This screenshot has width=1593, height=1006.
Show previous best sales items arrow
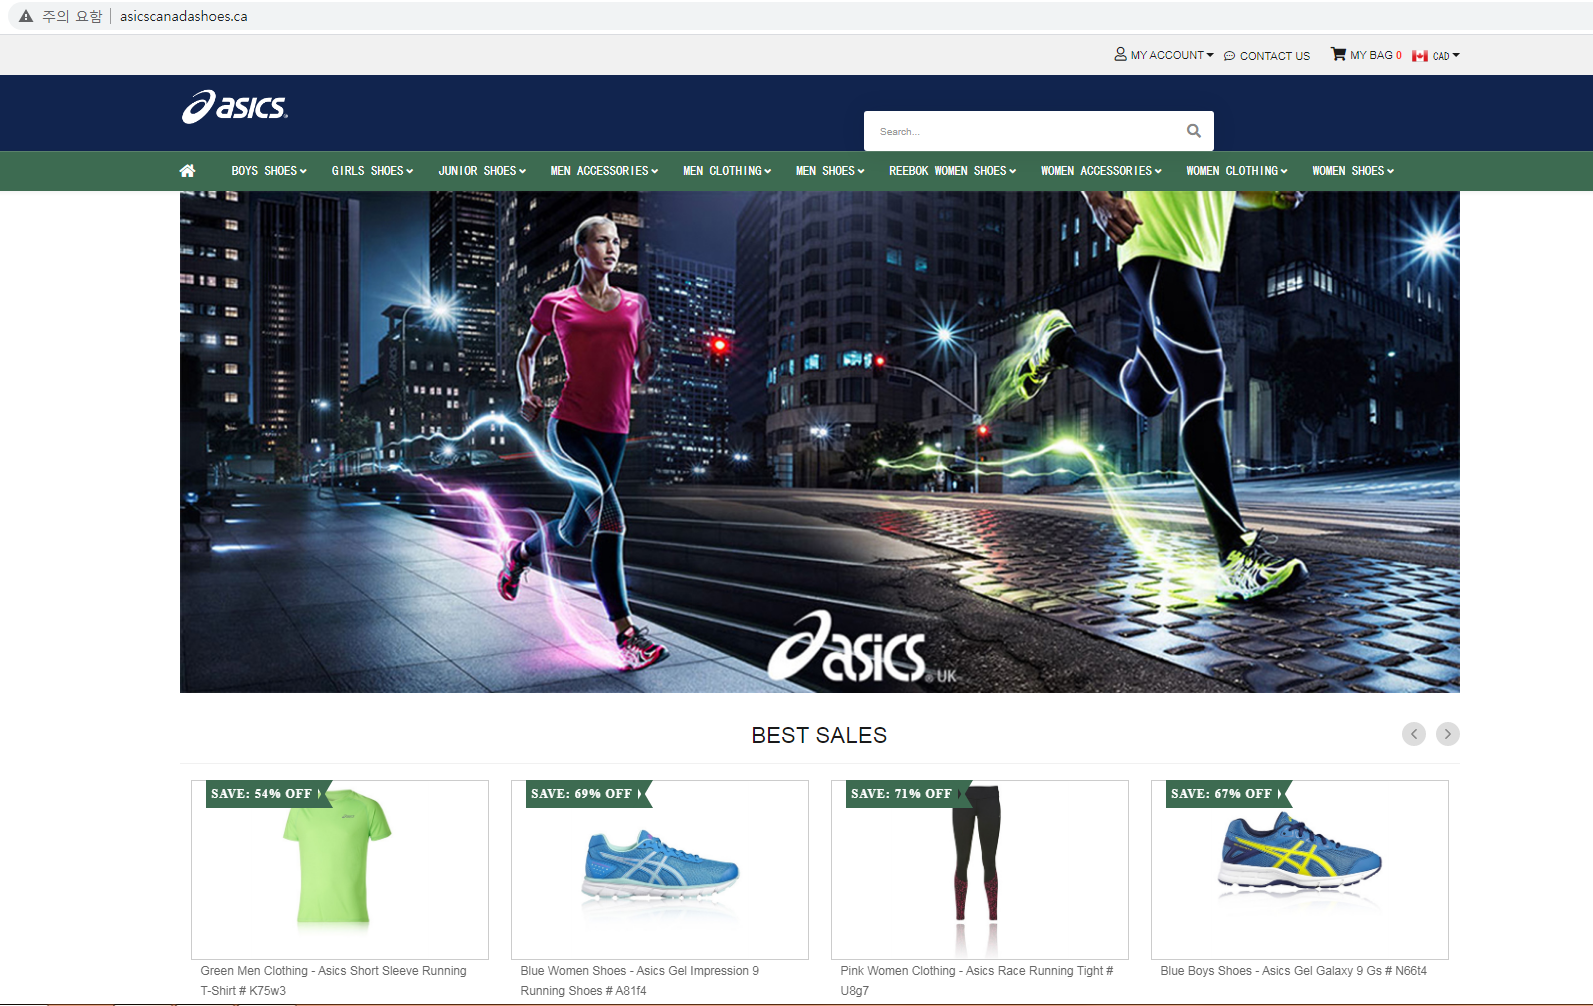(1414, 734)
